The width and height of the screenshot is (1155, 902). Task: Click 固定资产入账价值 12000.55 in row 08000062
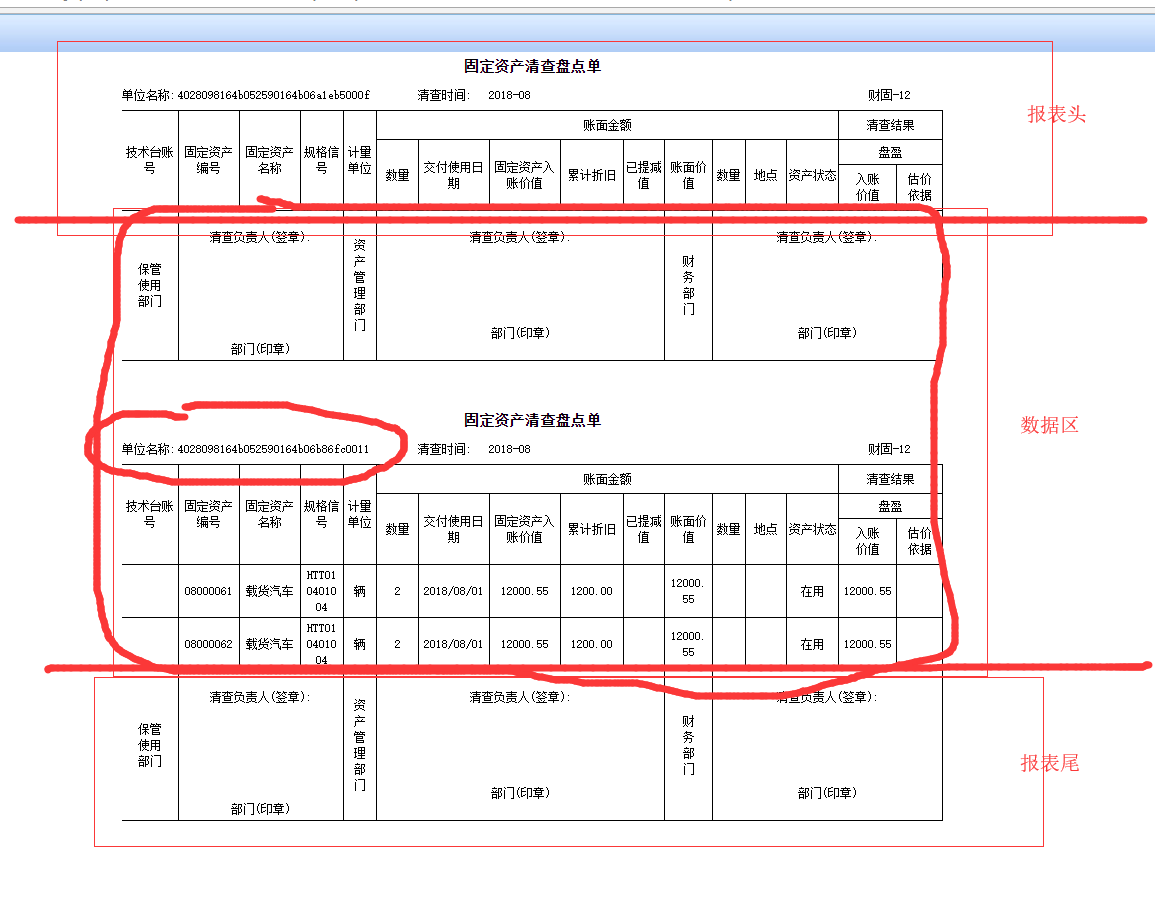pyautogui.click(x=524, y=644)
